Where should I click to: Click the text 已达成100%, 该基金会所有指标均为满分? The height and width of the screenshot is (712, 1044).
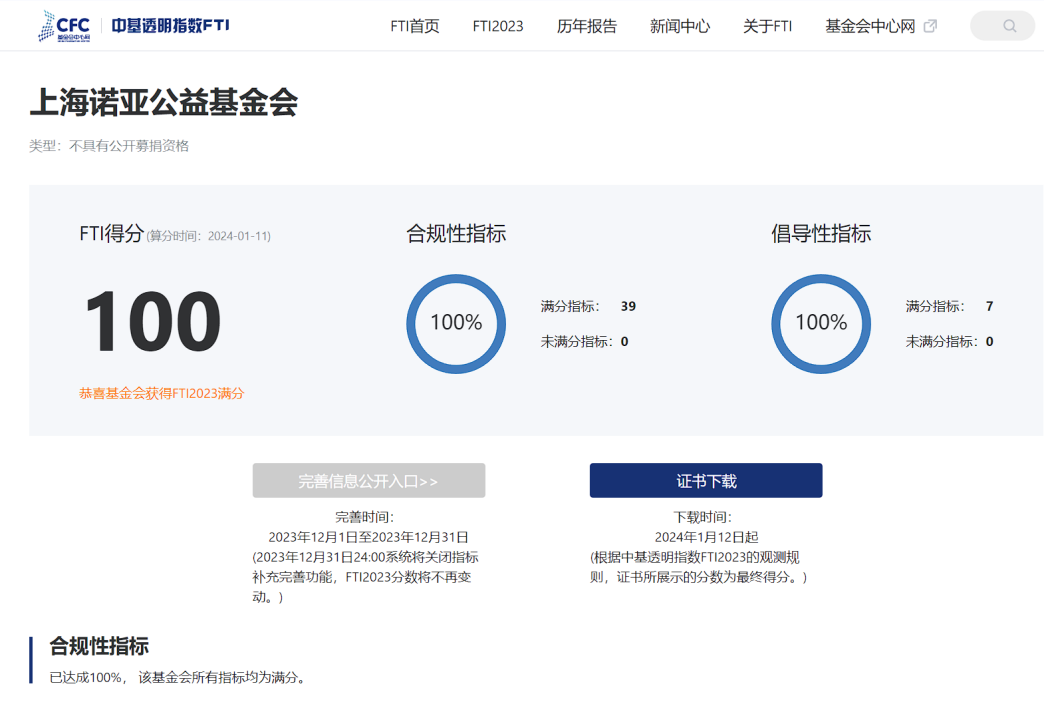click(179, 677)
